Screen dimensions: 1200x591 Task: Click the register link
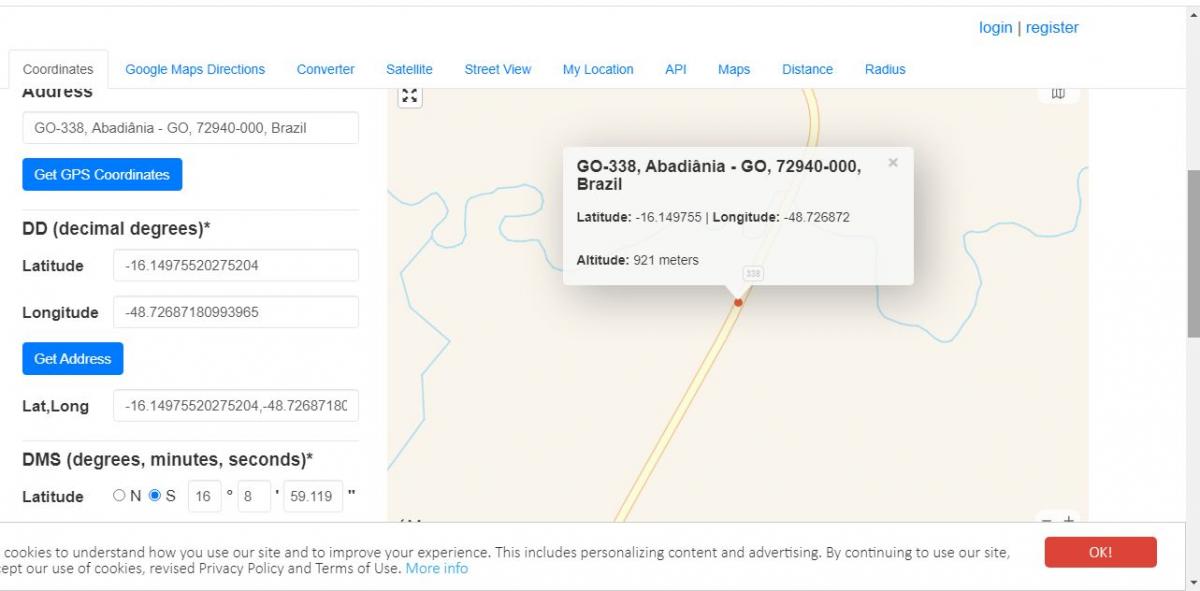1052,28
